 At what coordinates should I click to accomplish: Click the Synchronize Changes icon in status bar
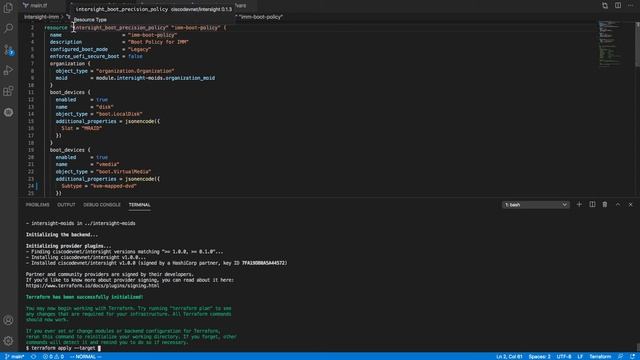(x=33, y=356)
